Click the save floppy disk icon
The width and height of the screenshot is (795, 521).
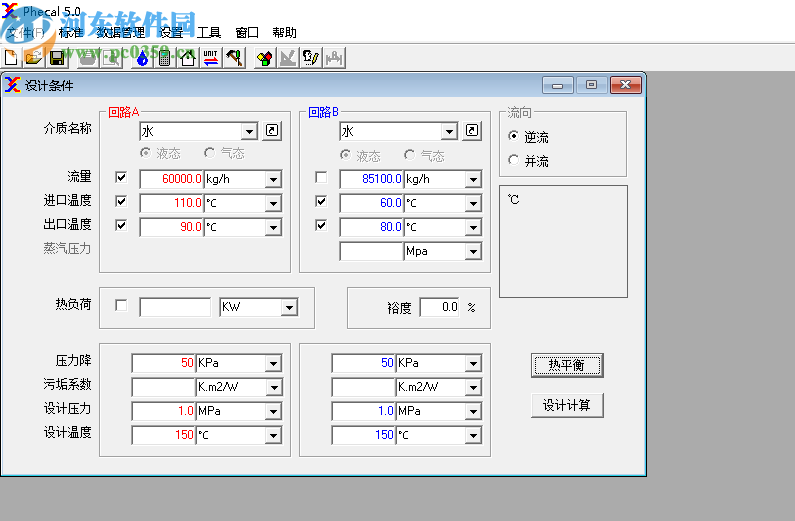[57, 58]
